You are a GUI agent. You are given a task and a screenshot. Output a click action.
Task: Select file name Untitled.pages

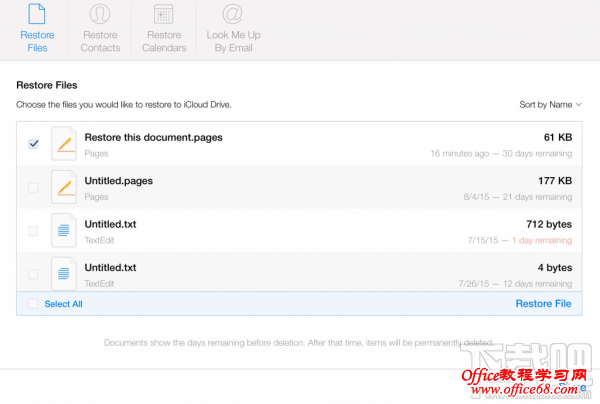tap(119, 181)
